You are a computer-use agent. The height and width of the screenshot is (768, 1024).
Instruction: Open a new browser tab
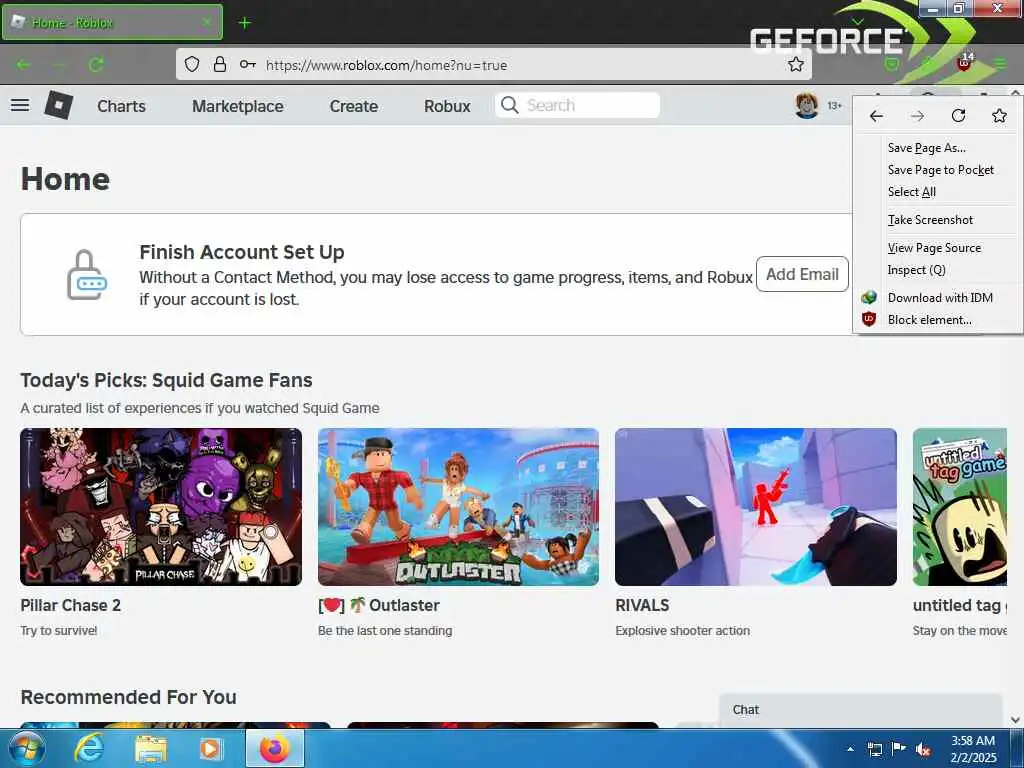click(x=244, y=23)
